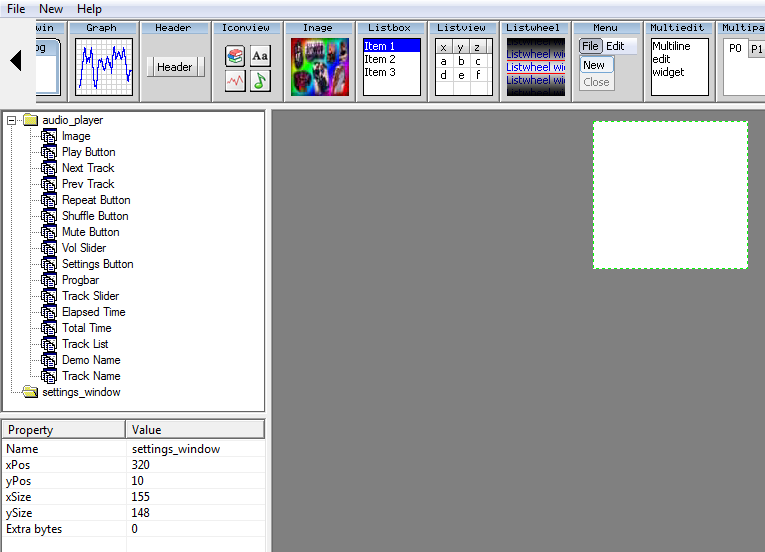This screenshot has height=552, width=765.
Task: Click the xSize value cell
Action: point(195,497)
